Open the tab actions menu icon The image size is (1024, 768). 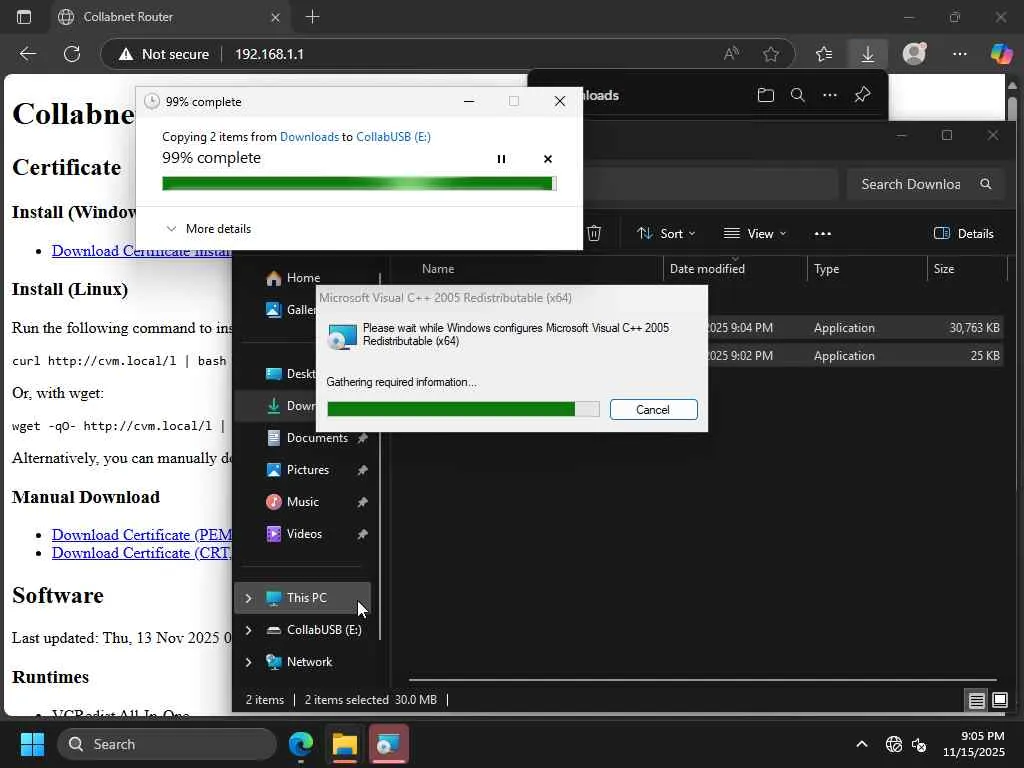coord(24,17)
